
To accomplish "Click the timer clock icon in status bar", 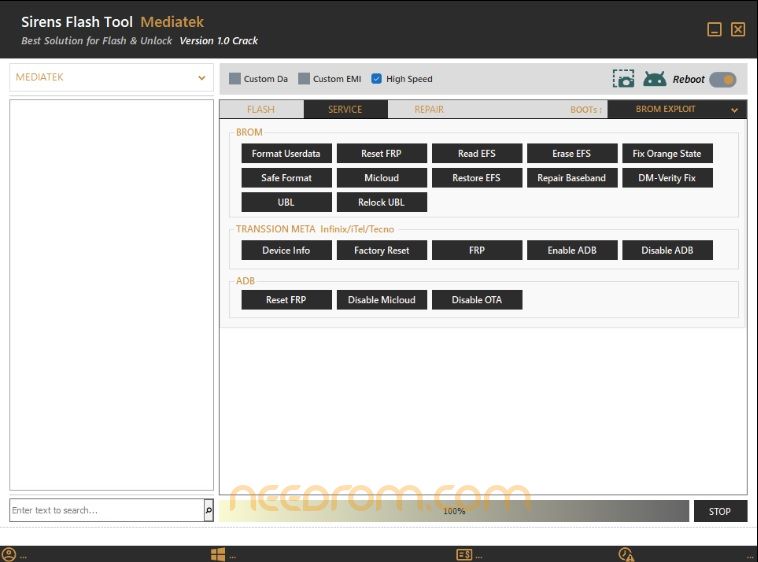I will coord(626,554).
